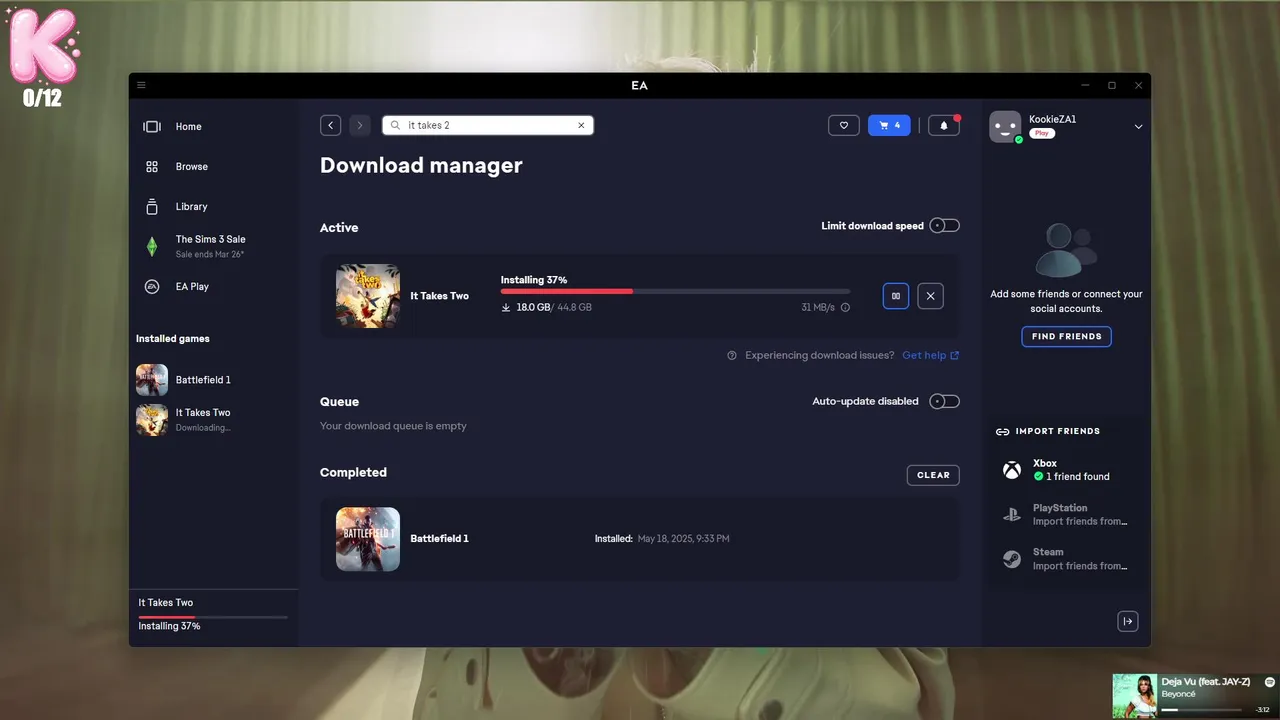Click the Library icon

(152, 207)
